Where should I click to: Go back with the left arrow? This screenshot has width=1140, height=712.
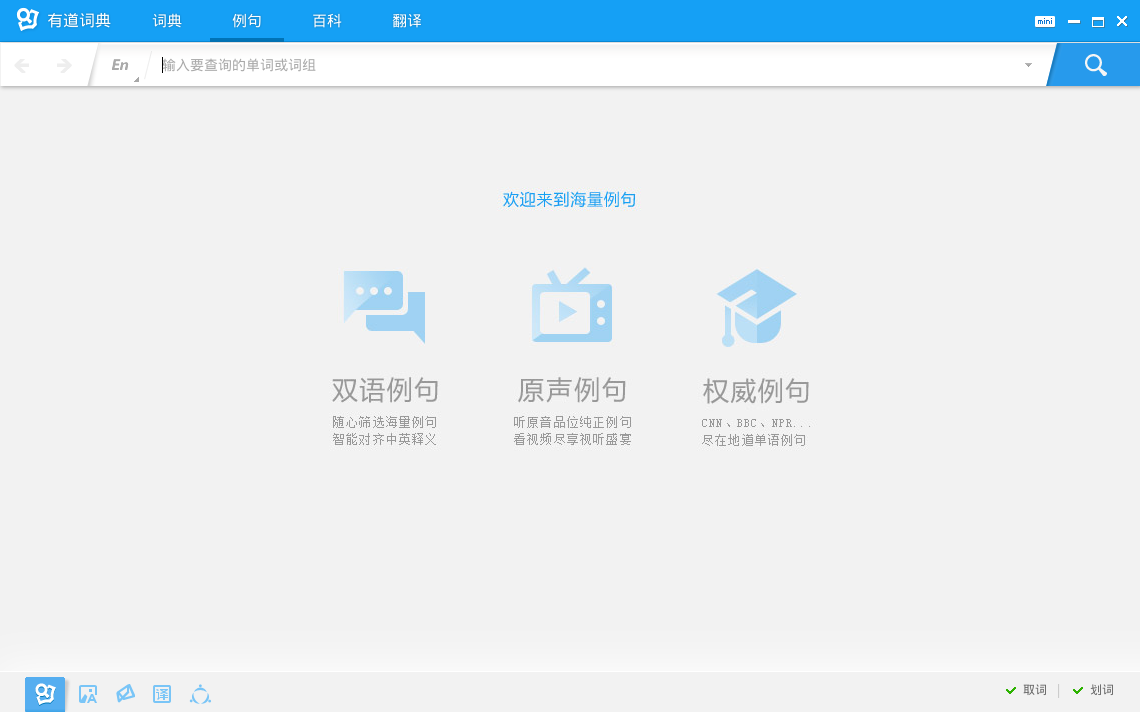[23, 65]
